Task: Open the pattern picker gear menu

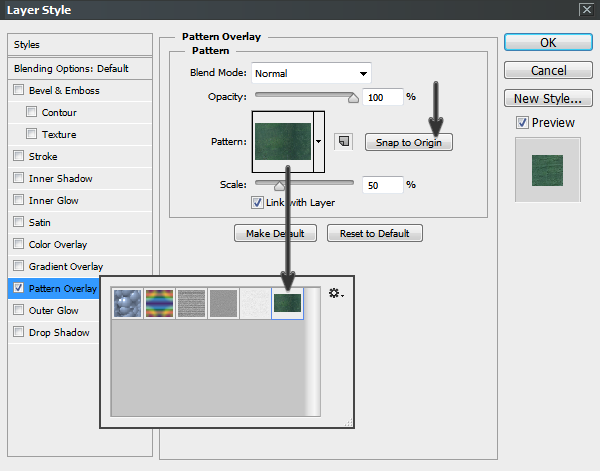Action: click(335, 294)
